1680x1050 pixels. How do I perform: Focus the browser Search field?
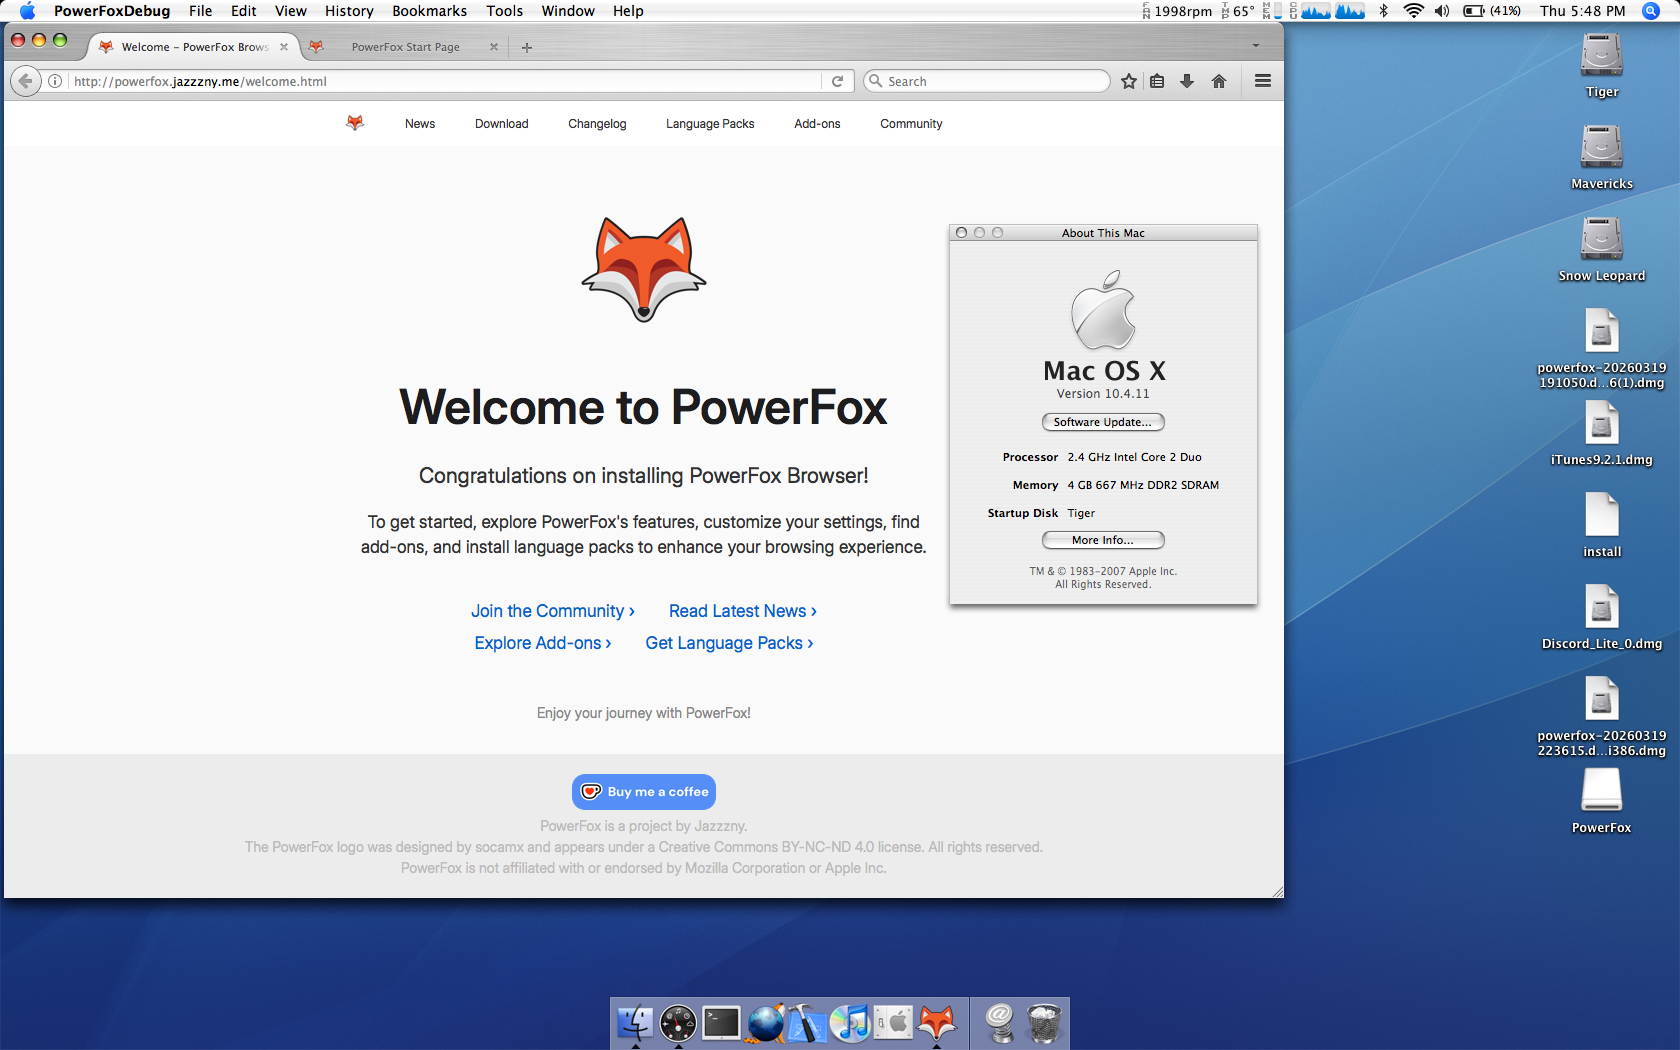pyautogui.click(x=988, y=81)
